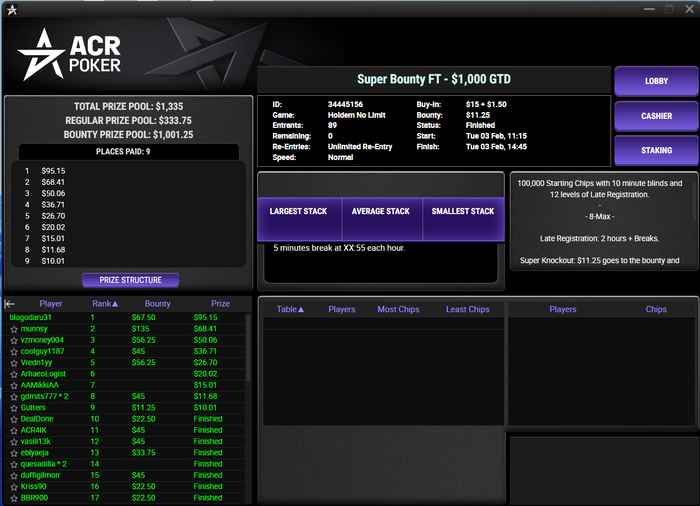Toggle favorite star for duffigilmorr
Viewport: 700px width, 506px height.
(x=14, y=476)
